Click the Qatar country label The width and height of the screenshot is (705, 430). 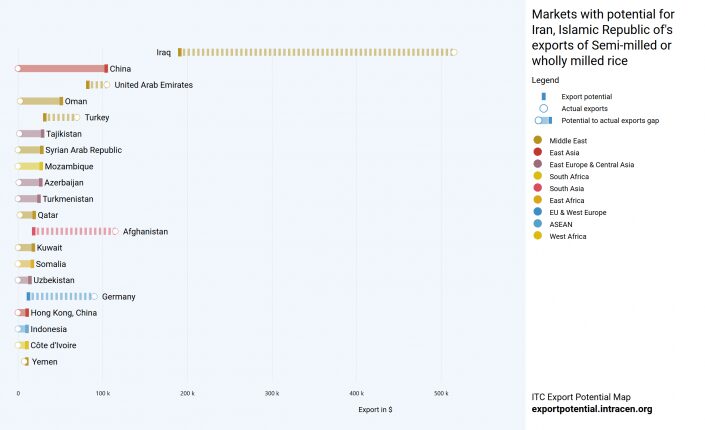(48, 215)
